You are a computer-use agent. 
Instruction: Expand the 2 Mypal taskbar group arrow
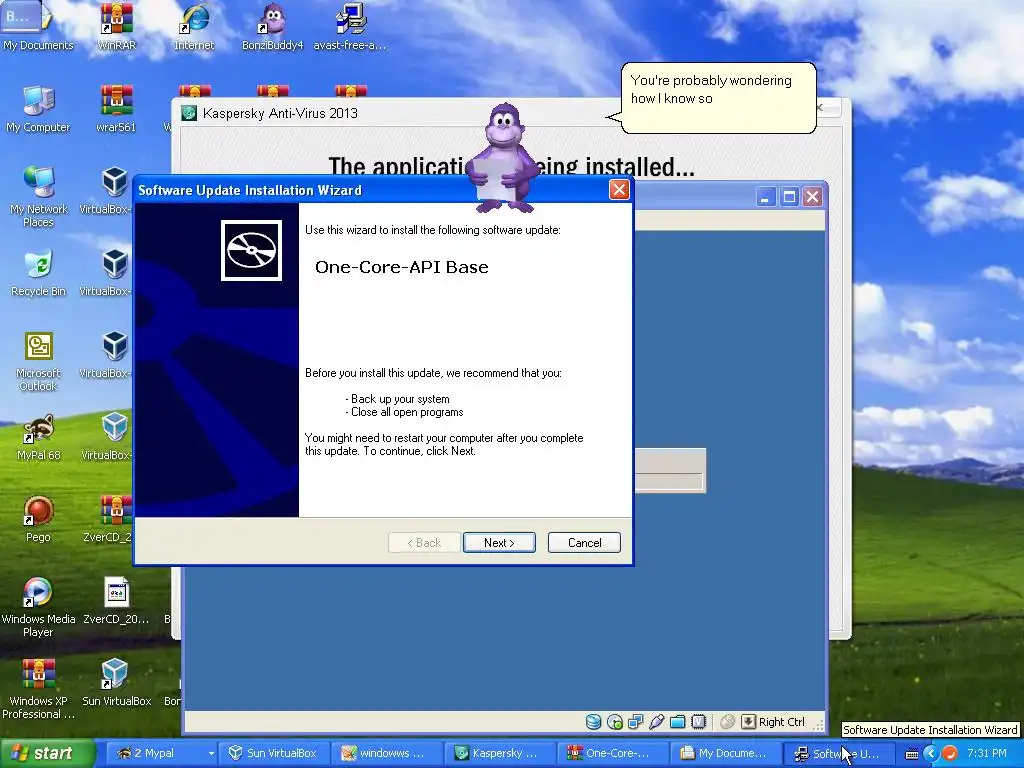click(x=211, y=753)
